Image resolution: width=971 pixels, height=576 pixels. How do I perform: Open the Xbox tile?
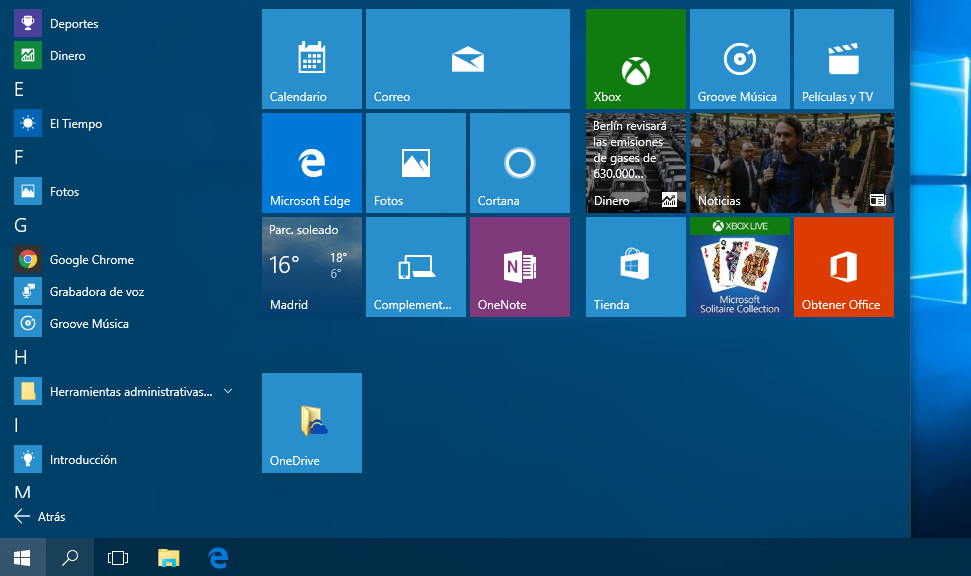(x=635, y=59)
